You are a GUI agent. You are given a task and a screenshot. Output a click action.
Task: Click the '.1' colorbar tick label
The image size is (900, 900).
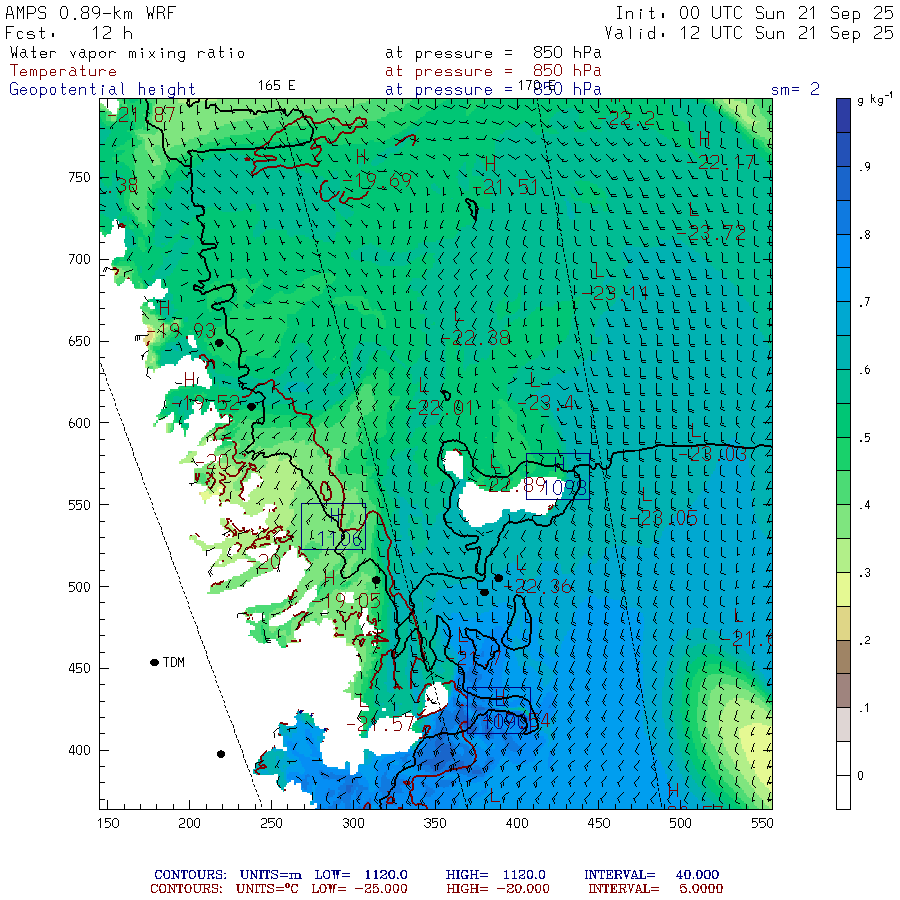pos(864,708)
